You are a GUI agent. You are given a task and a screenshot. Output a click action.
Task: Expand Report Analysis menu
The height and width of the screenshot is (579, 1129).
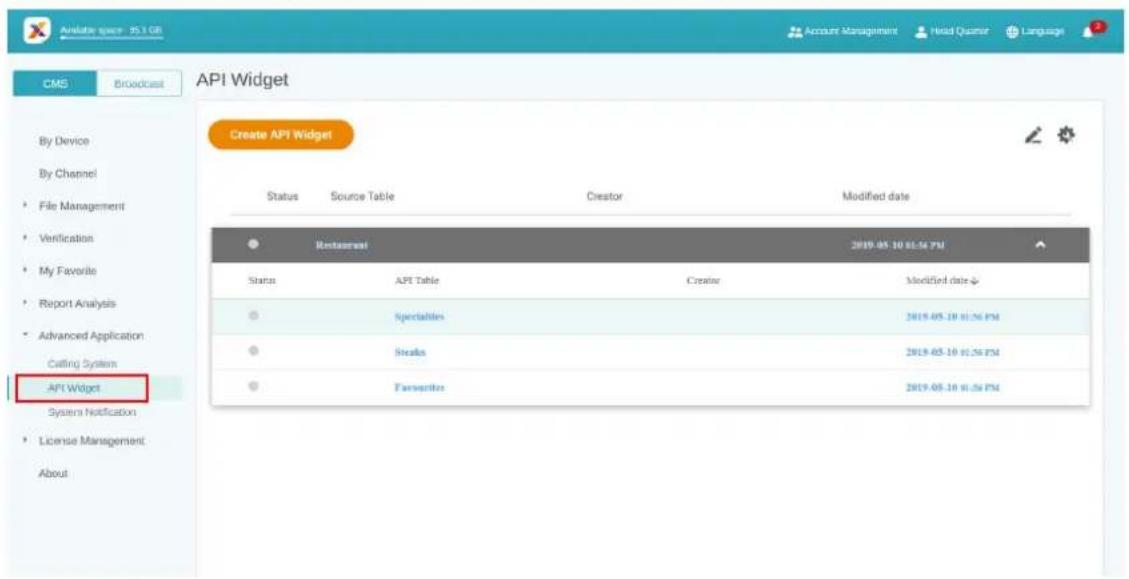click(77, 303)
